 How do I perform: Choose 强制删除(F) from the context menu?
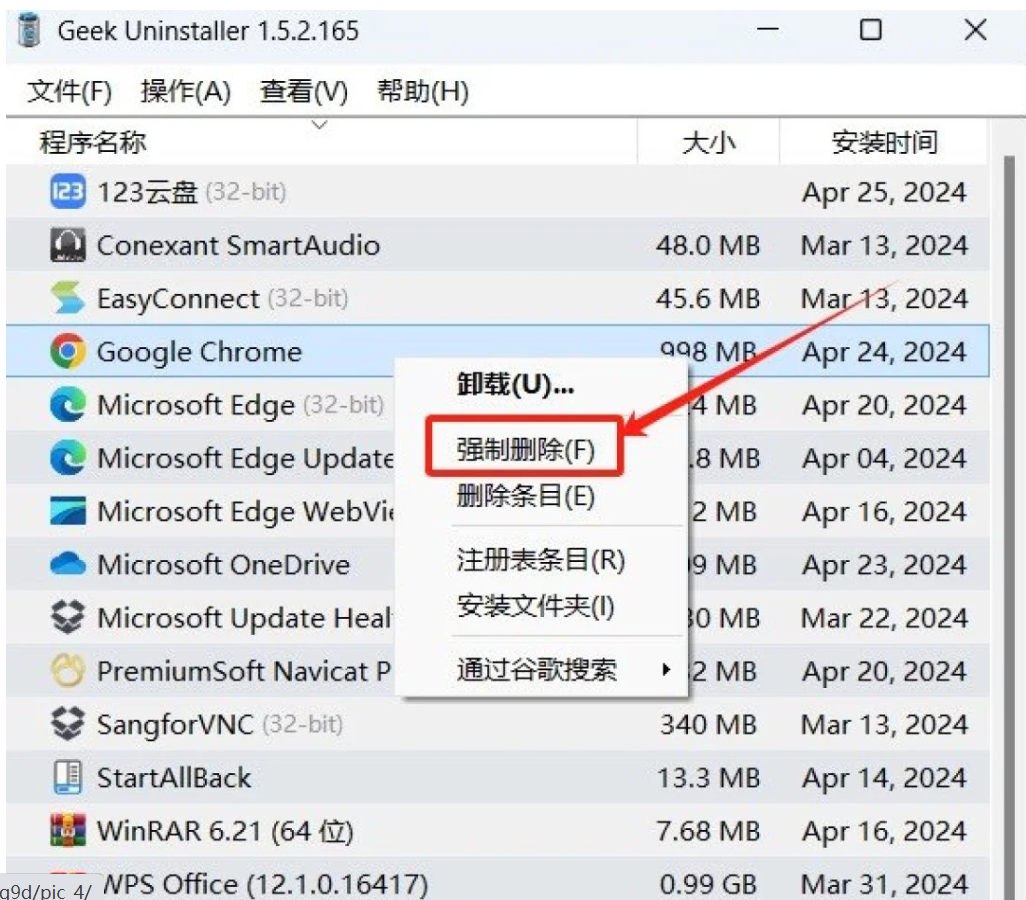[x=525, y=447]
